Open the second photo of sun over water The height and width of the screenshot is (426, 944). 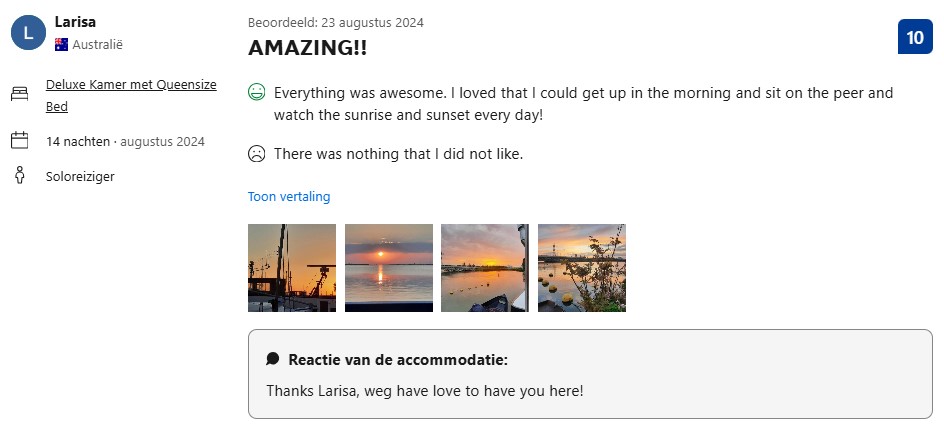[x=389, y=268]
